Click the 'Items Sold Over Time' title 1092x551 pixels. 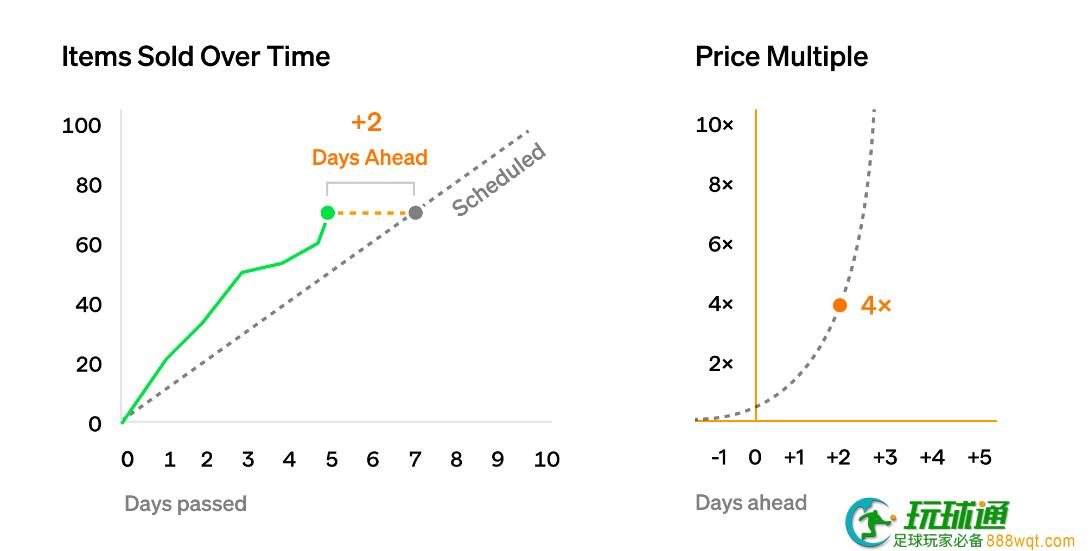pos(196,56)
